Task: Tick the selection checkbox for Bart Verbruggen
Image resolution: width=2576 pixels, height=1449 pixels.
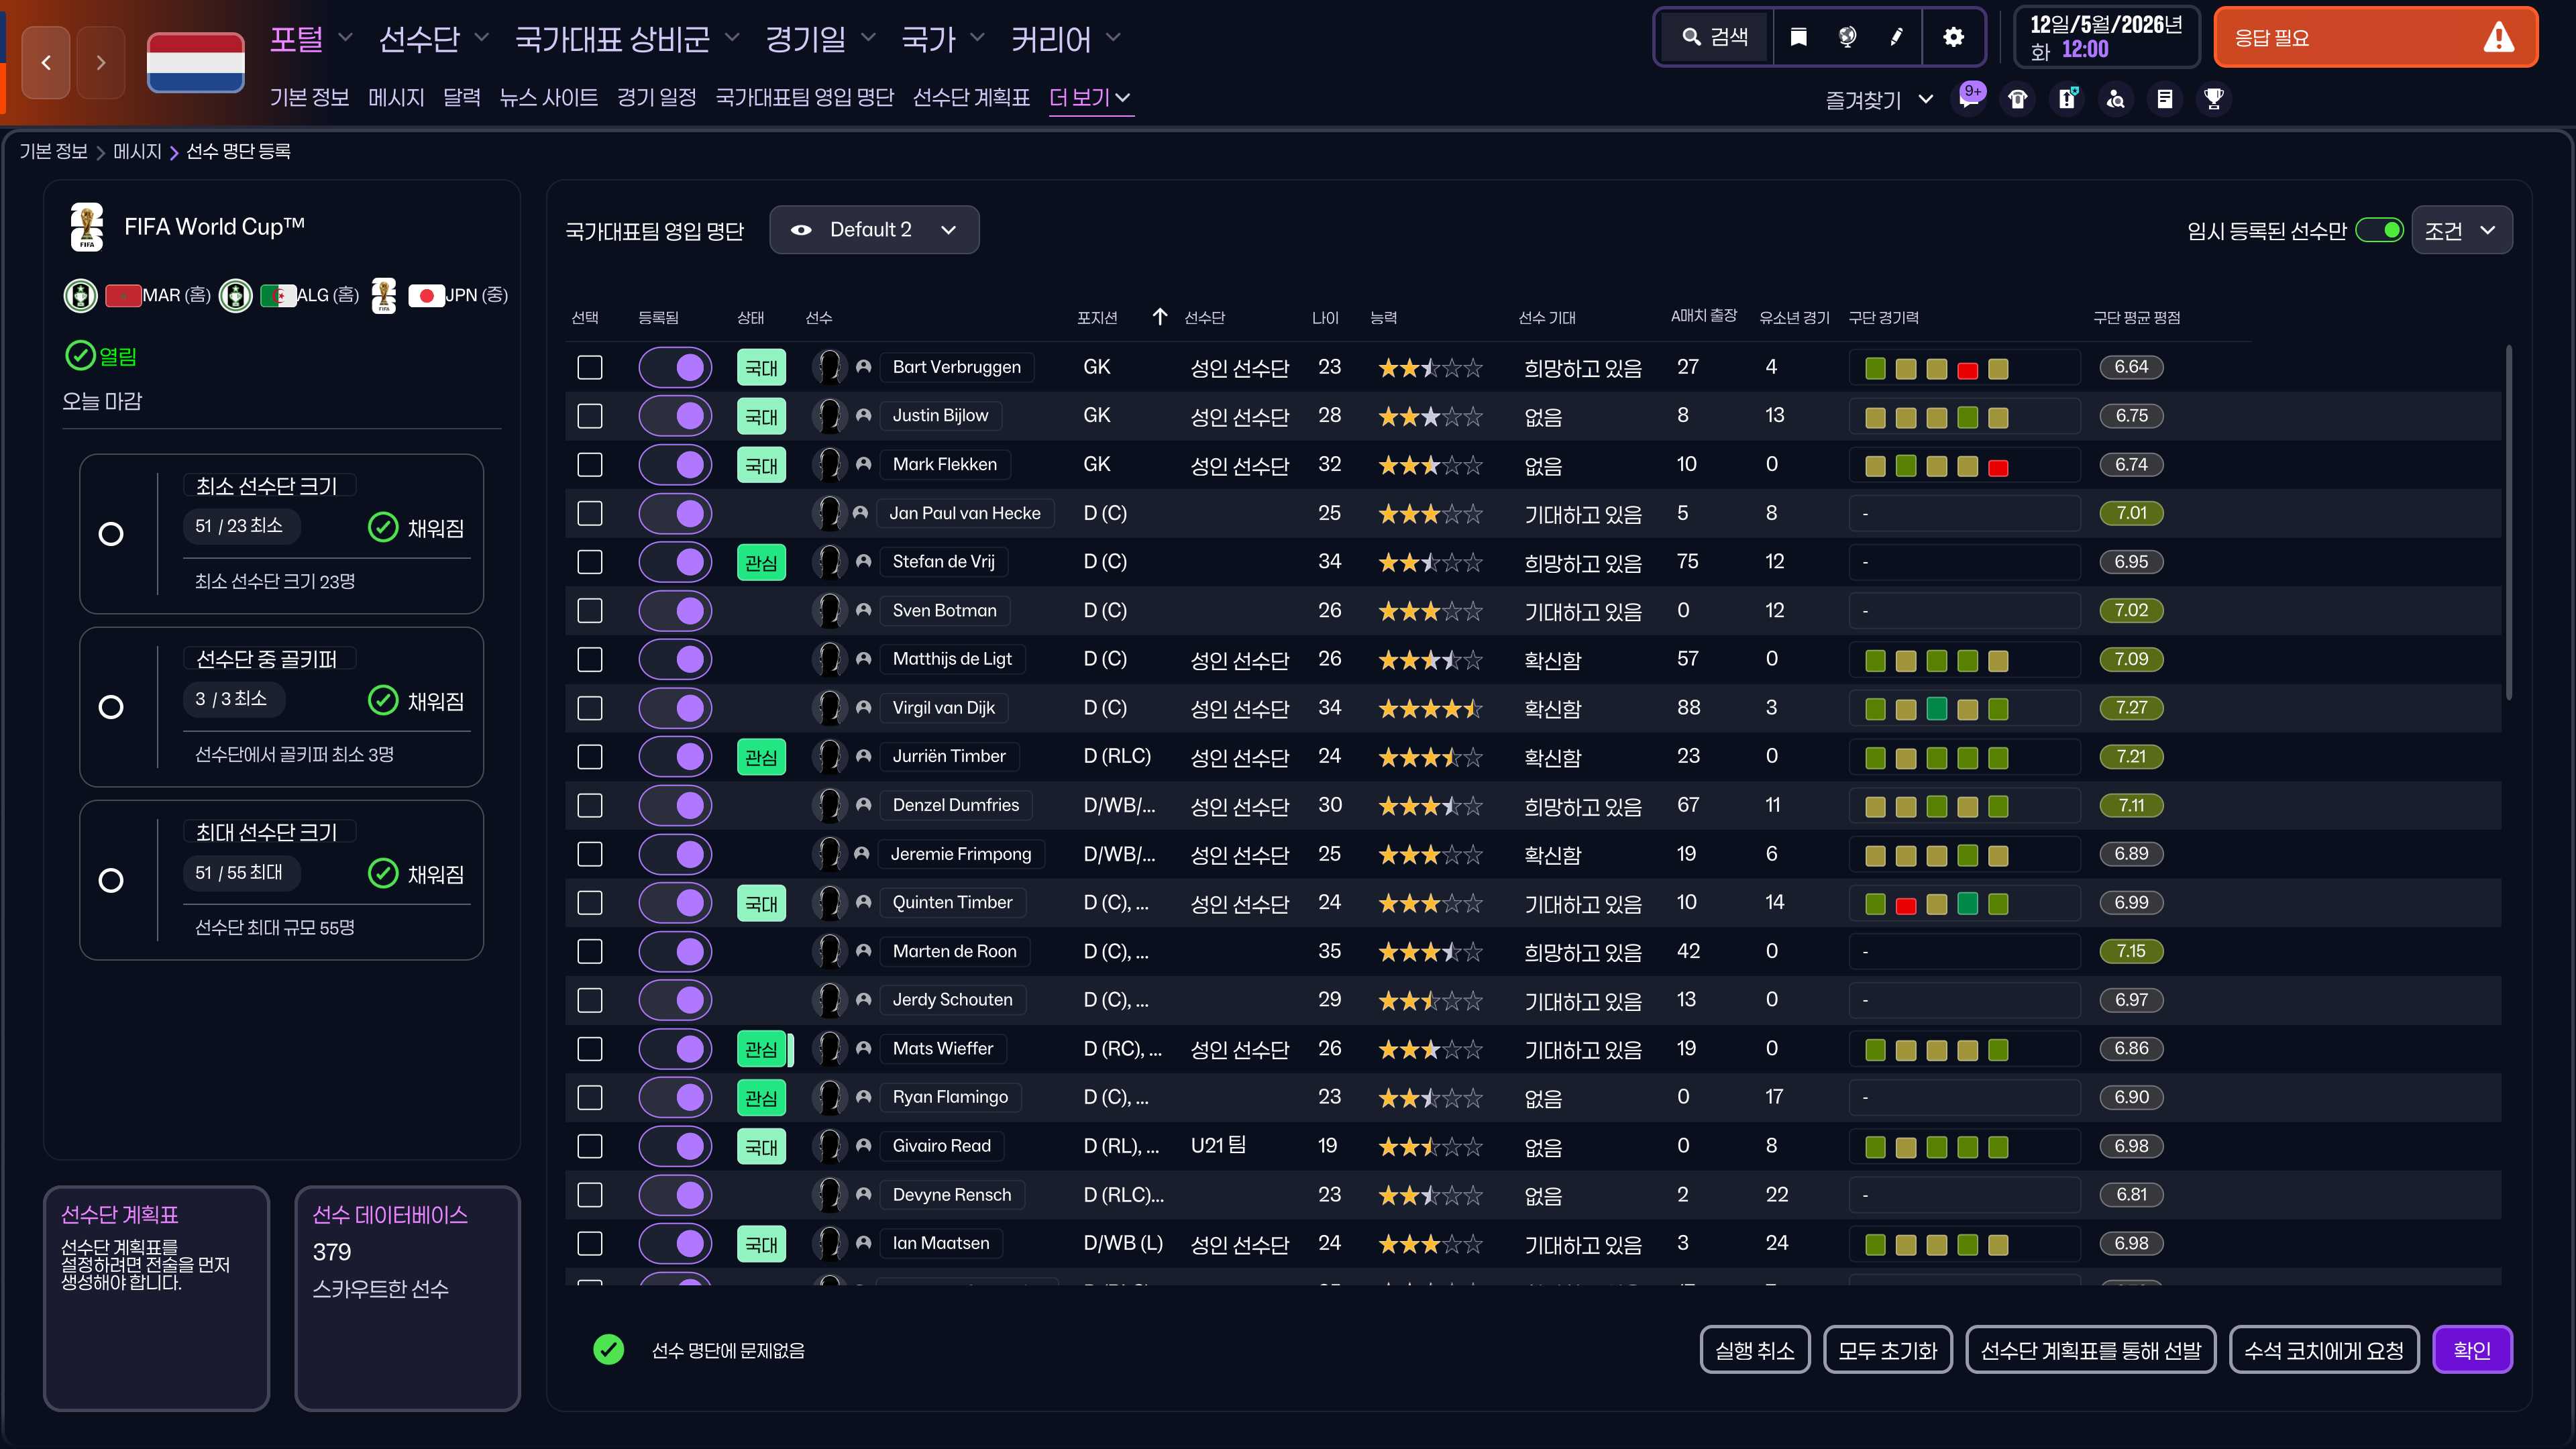Action: tap(590, 367)
